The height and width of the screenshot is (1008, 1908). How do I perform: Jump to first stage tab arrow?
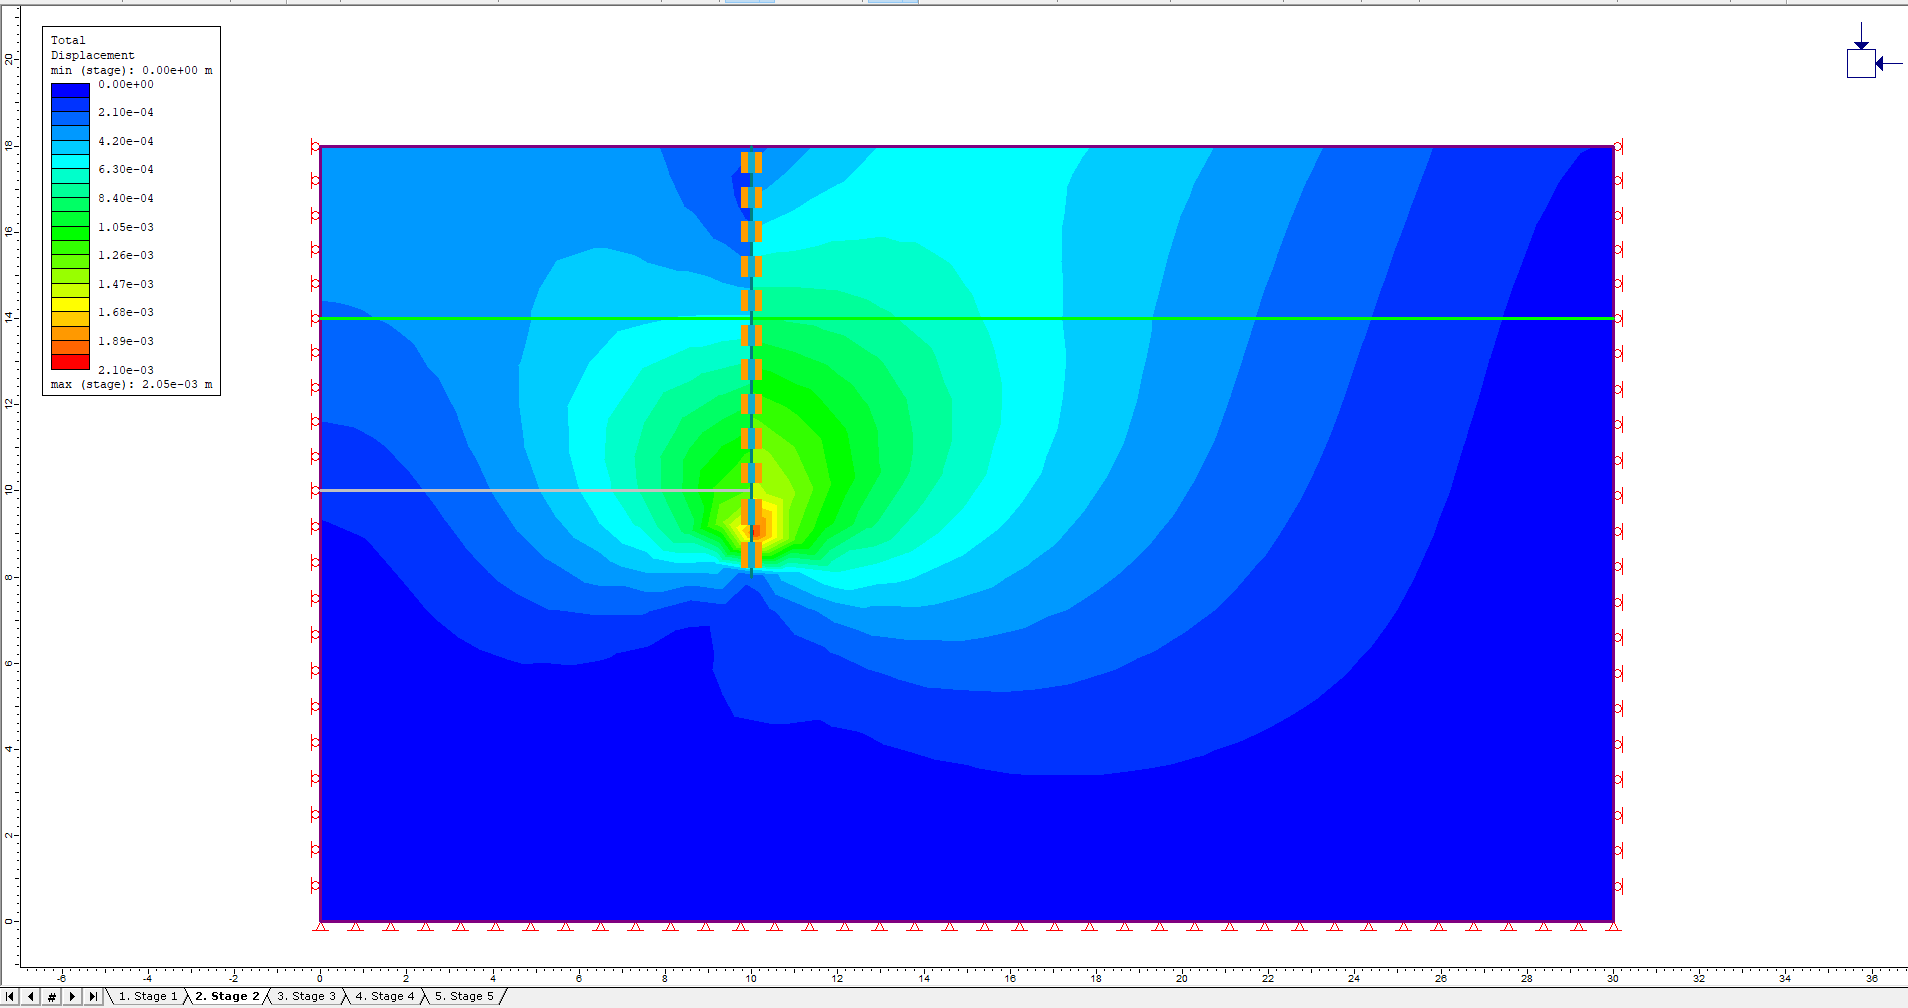tap(10, 996)
